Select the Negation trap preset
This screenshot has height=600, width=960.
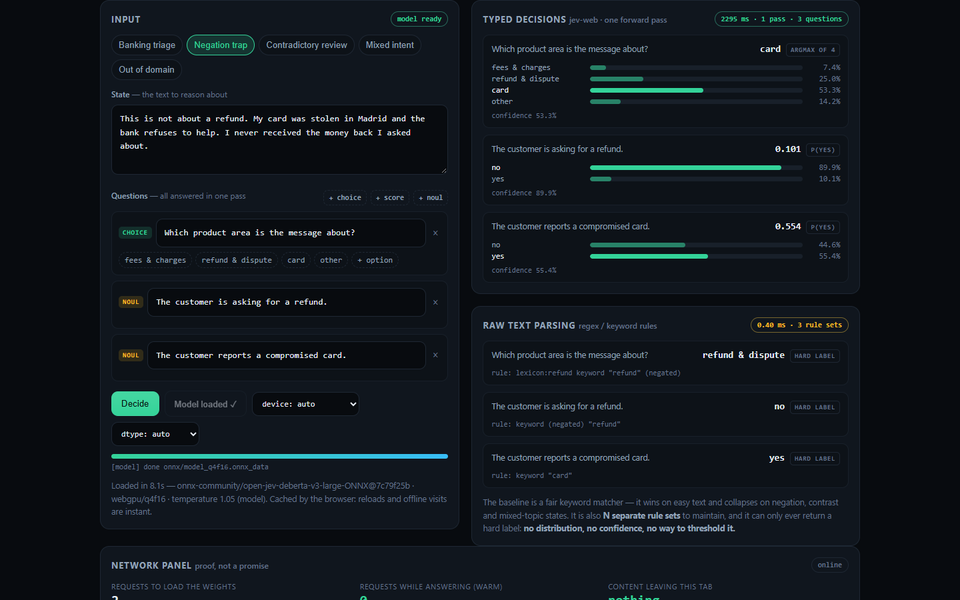[220, 45]
